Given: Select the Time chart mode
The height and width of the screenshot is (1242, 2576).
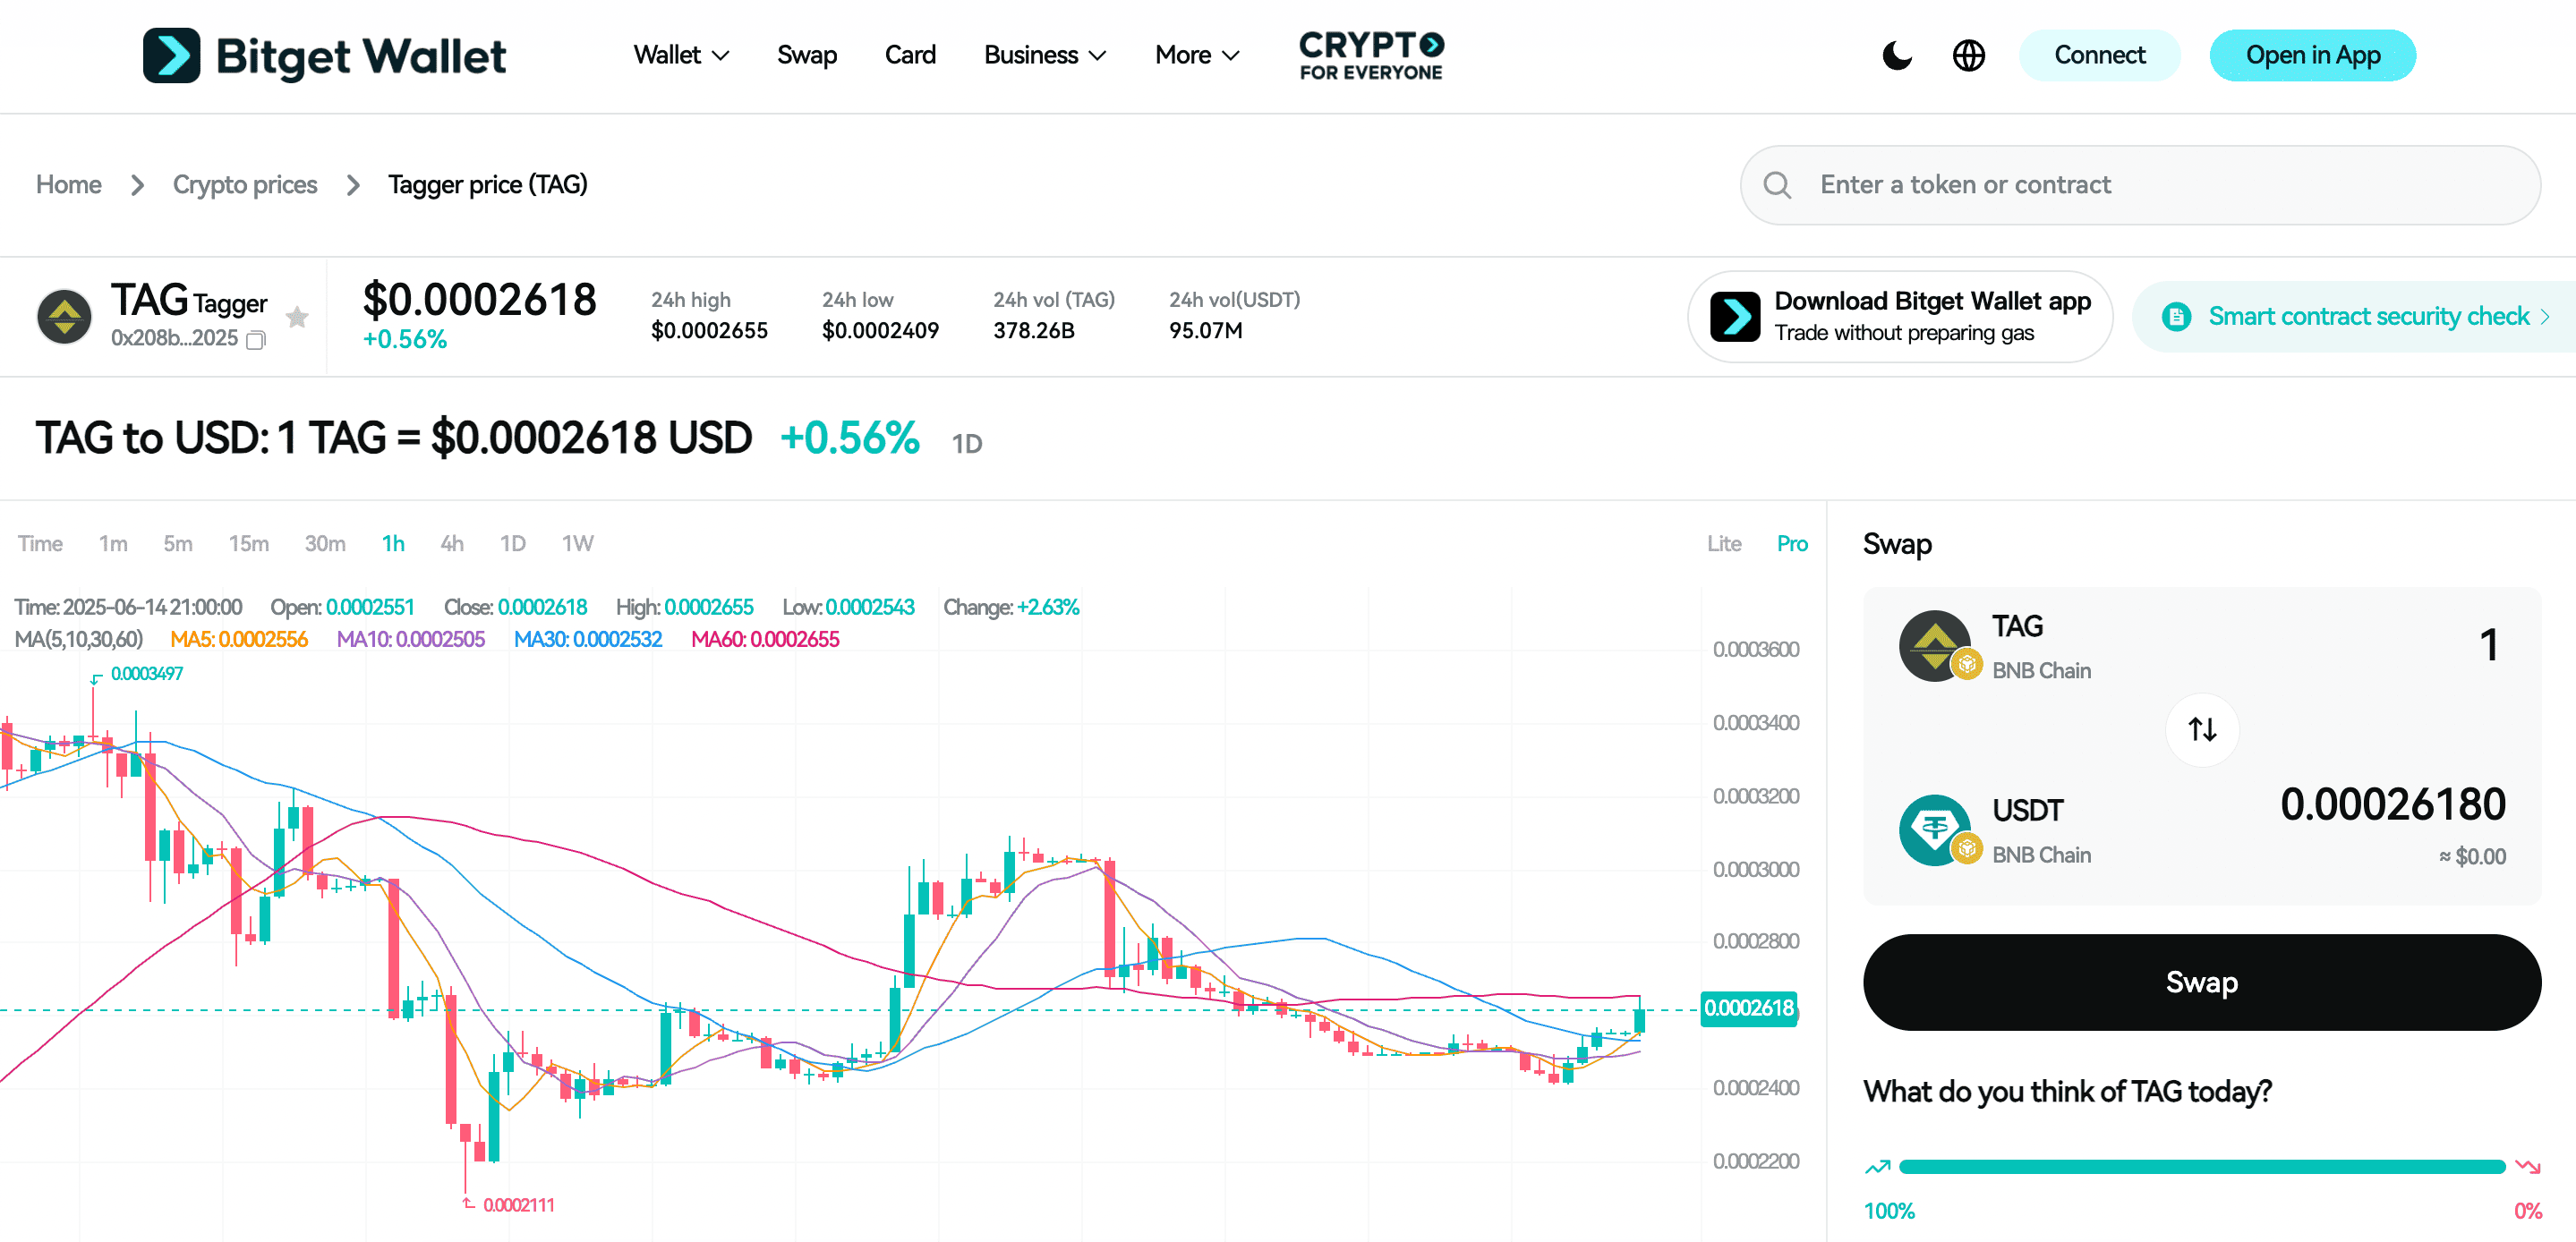Looking at the screenshot, I should pyautogui.click(x=40, y=543).
